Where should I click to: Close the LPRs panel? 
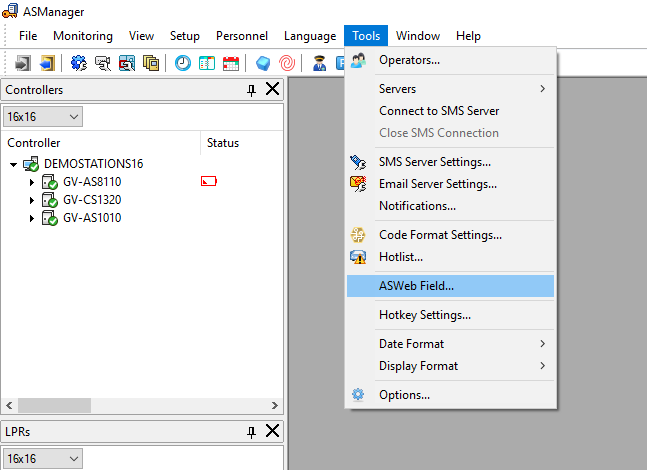click(272, 431)
